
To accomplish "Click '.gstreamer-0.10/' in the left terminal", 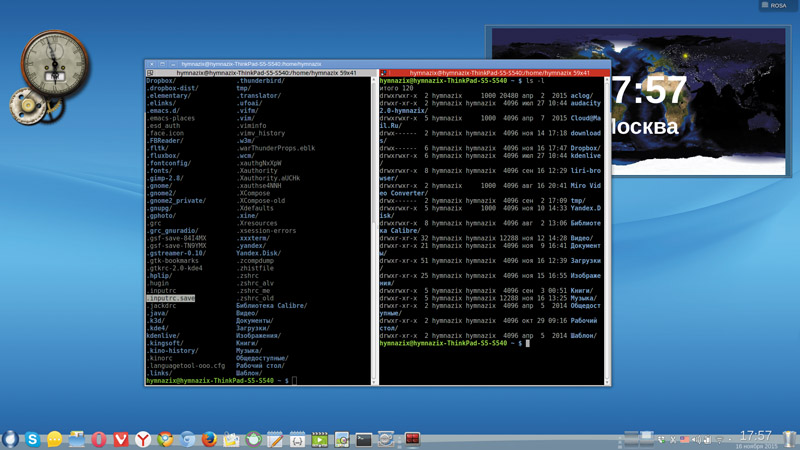I will pos(177,253).
